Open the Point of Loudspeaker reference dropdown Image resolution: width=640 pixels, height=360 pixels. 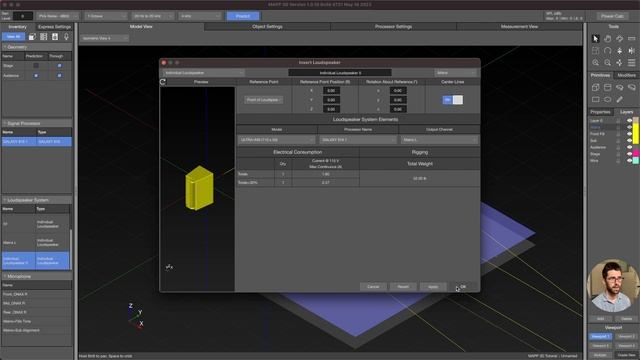(x=264, y=100)
